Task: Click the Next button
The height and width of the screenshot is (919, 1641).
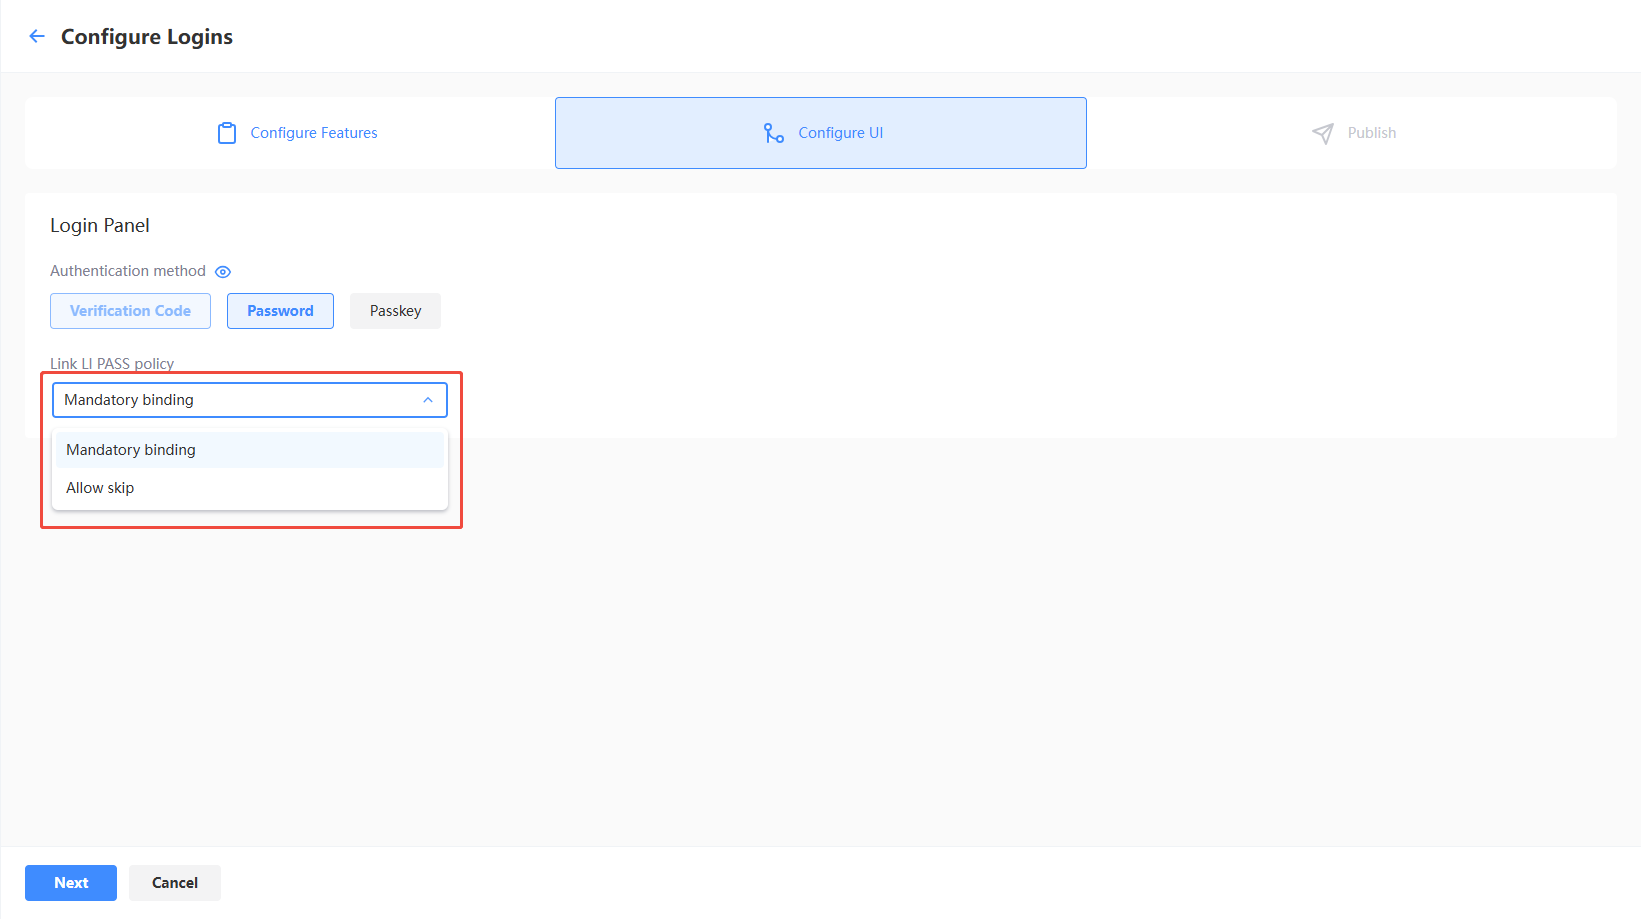Action: [x=71, y=883]
